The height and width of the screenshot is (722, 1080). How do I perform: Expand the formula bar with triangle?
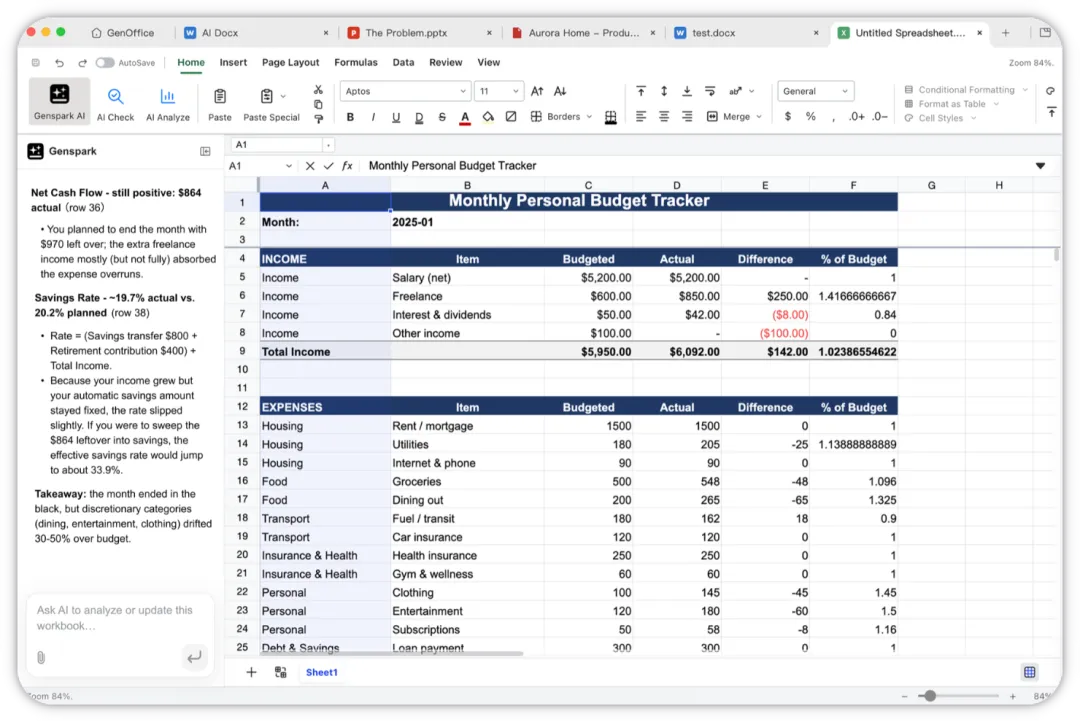tap(1040, 166)
